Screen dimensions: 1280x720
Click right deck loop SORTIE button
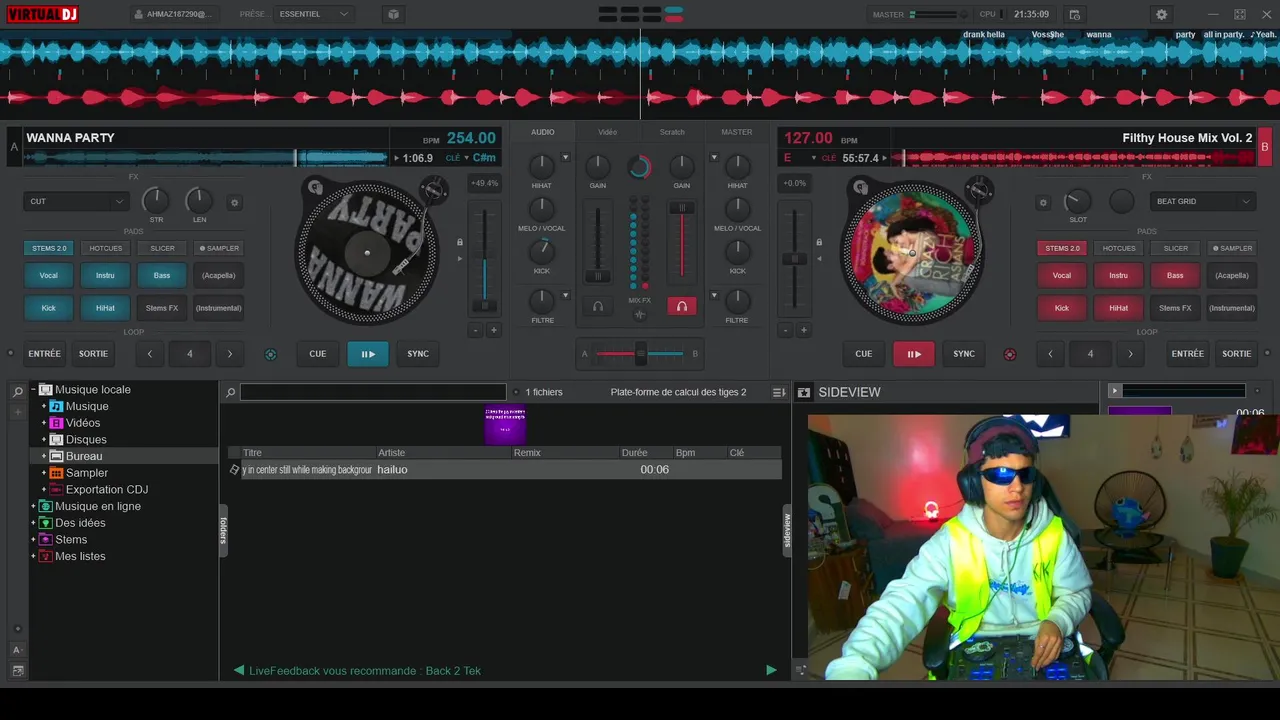pyautogui.click(x=1237, y=354)
